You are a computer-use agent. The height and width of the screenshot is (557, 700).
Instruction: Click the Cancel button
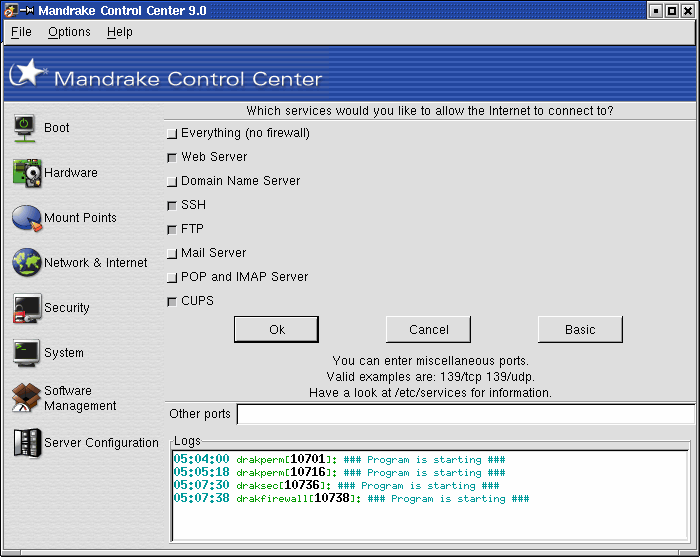[428, 329]
